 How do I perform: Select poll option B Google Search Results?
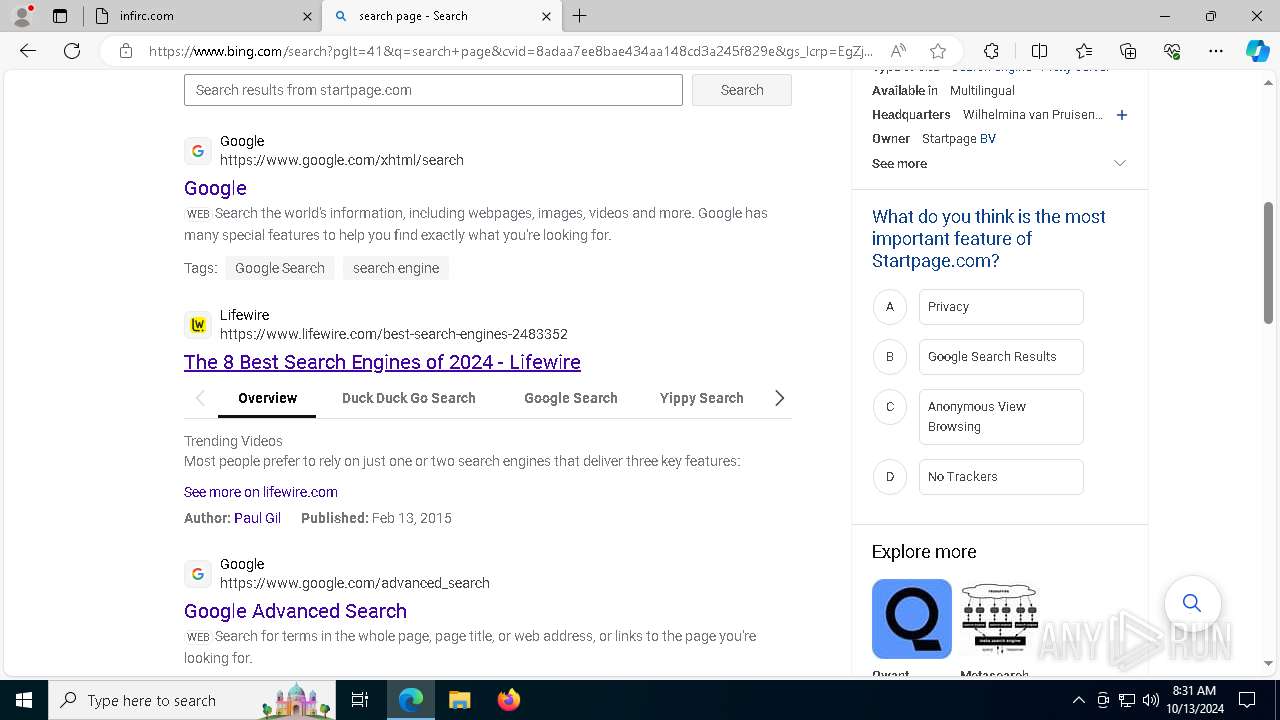(x=1001, y=357)
